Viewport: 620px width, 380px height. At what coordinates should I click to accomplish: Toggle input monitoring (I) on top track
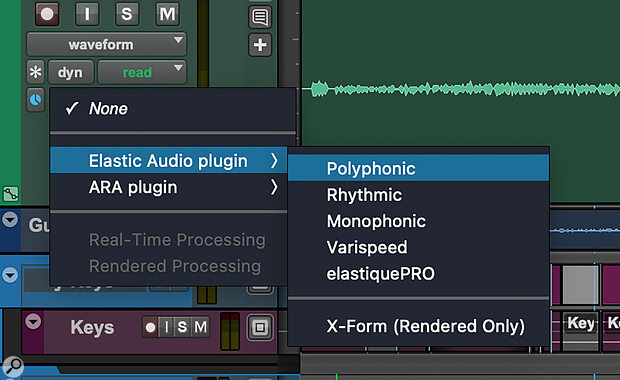(87, 14)
